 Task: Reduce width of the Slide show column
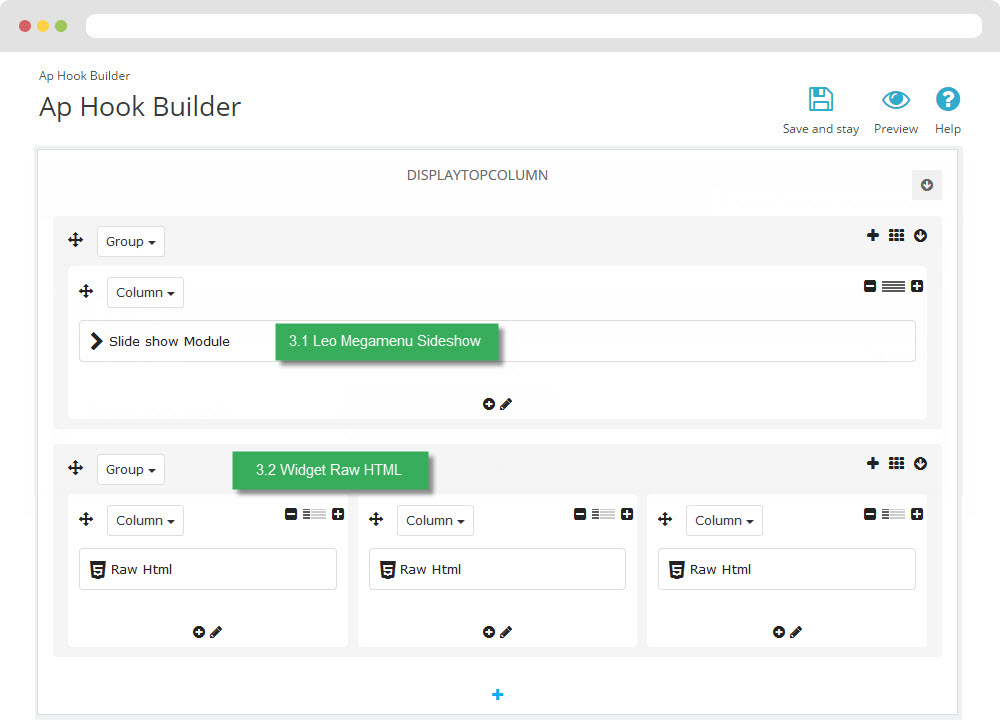870,286
